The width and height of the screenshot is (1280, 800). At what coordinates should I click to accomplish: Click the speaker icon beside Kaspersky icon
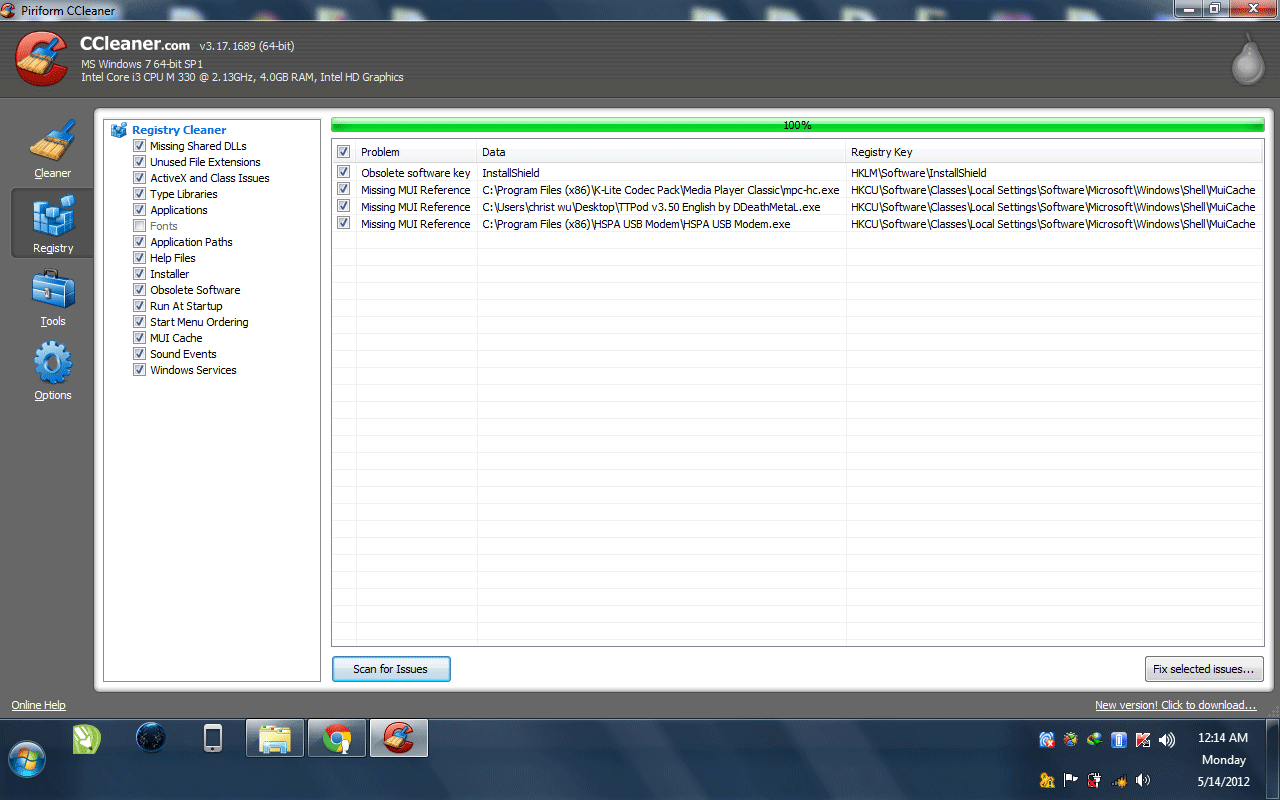click(1167, 740)
